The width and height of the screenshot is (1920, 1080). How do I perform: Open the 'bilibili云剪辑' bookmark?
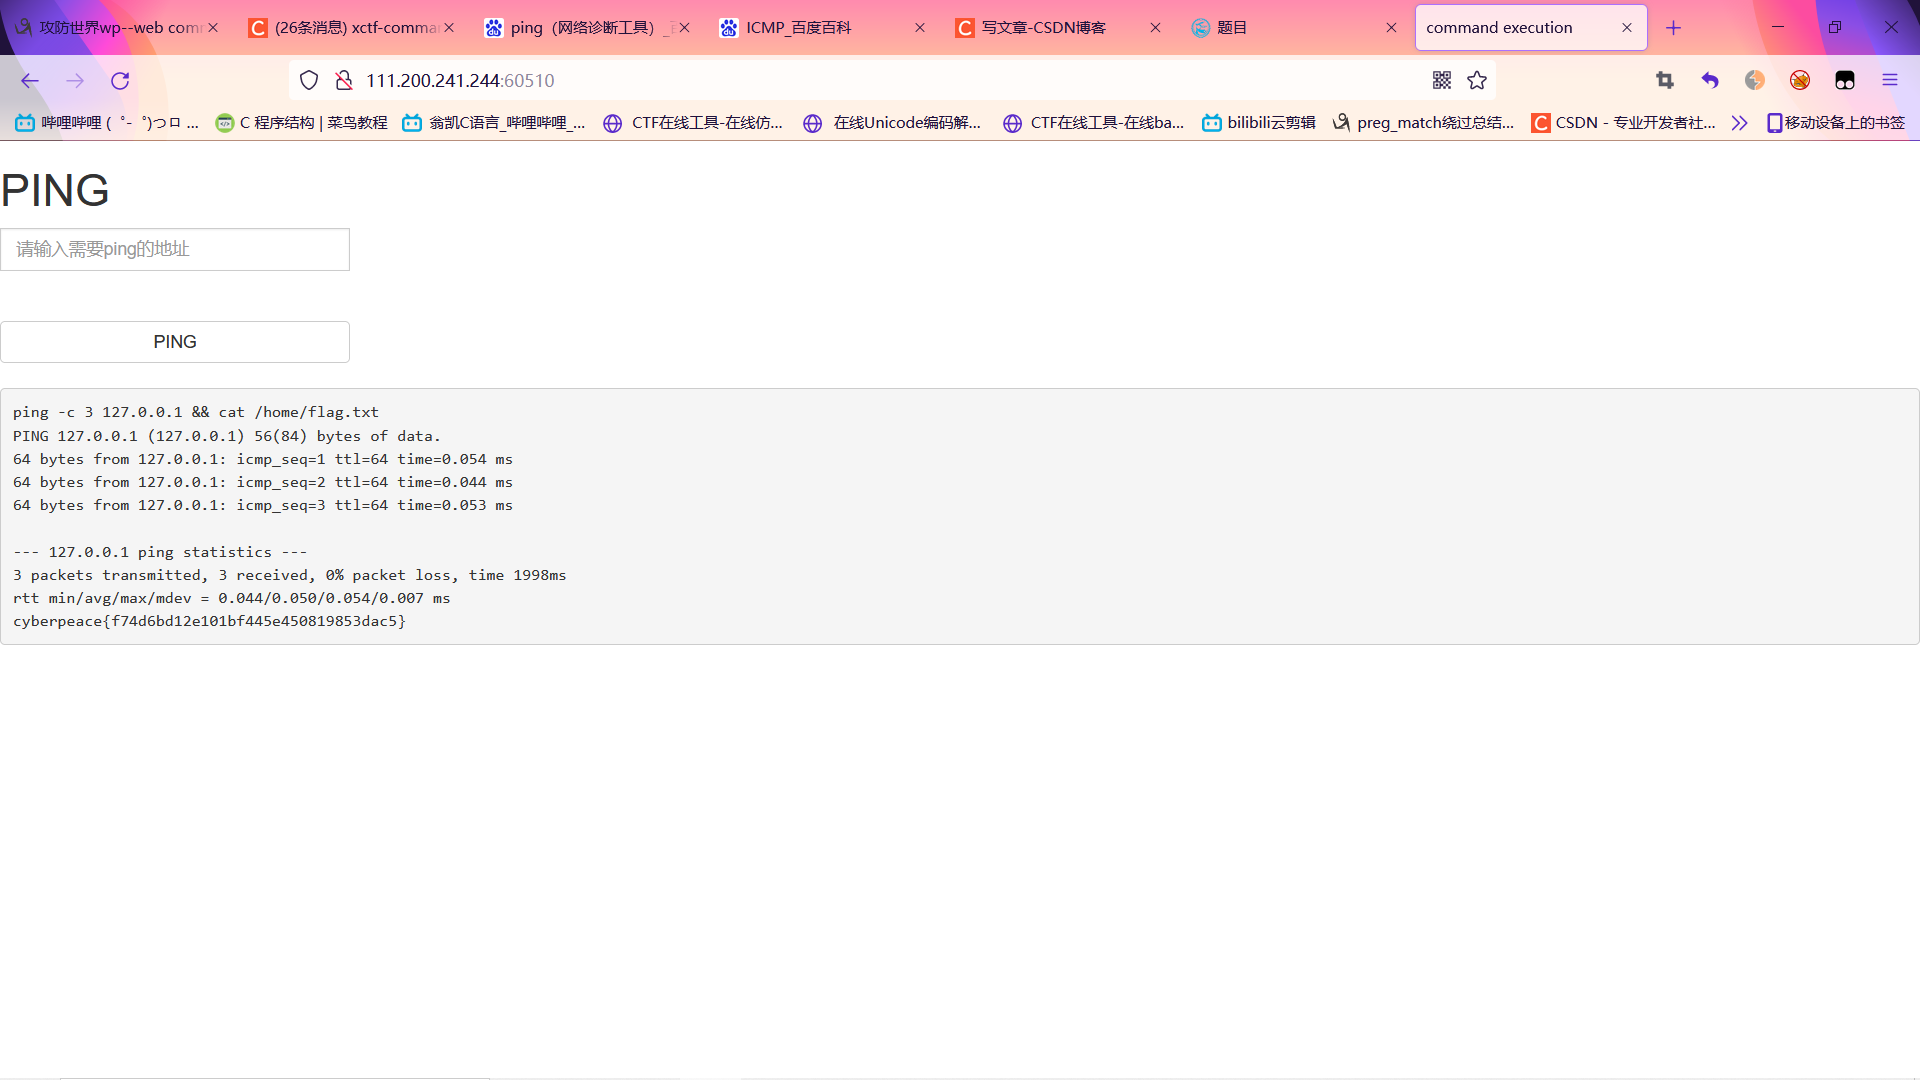coord(1259,123)
